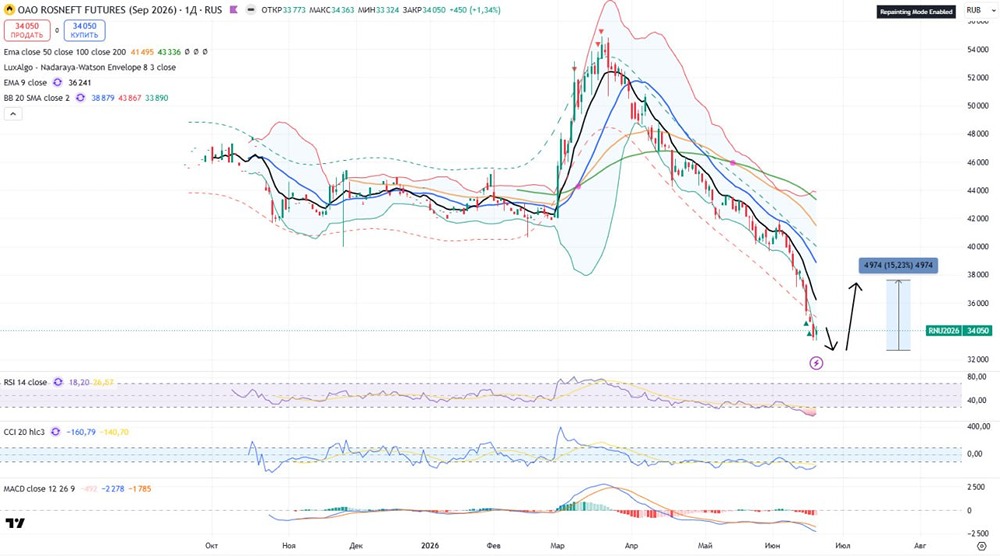This screenshot has width=1000, height=556.
Task: Click the МИН 33 324 low value
Action: coord(378,10)
